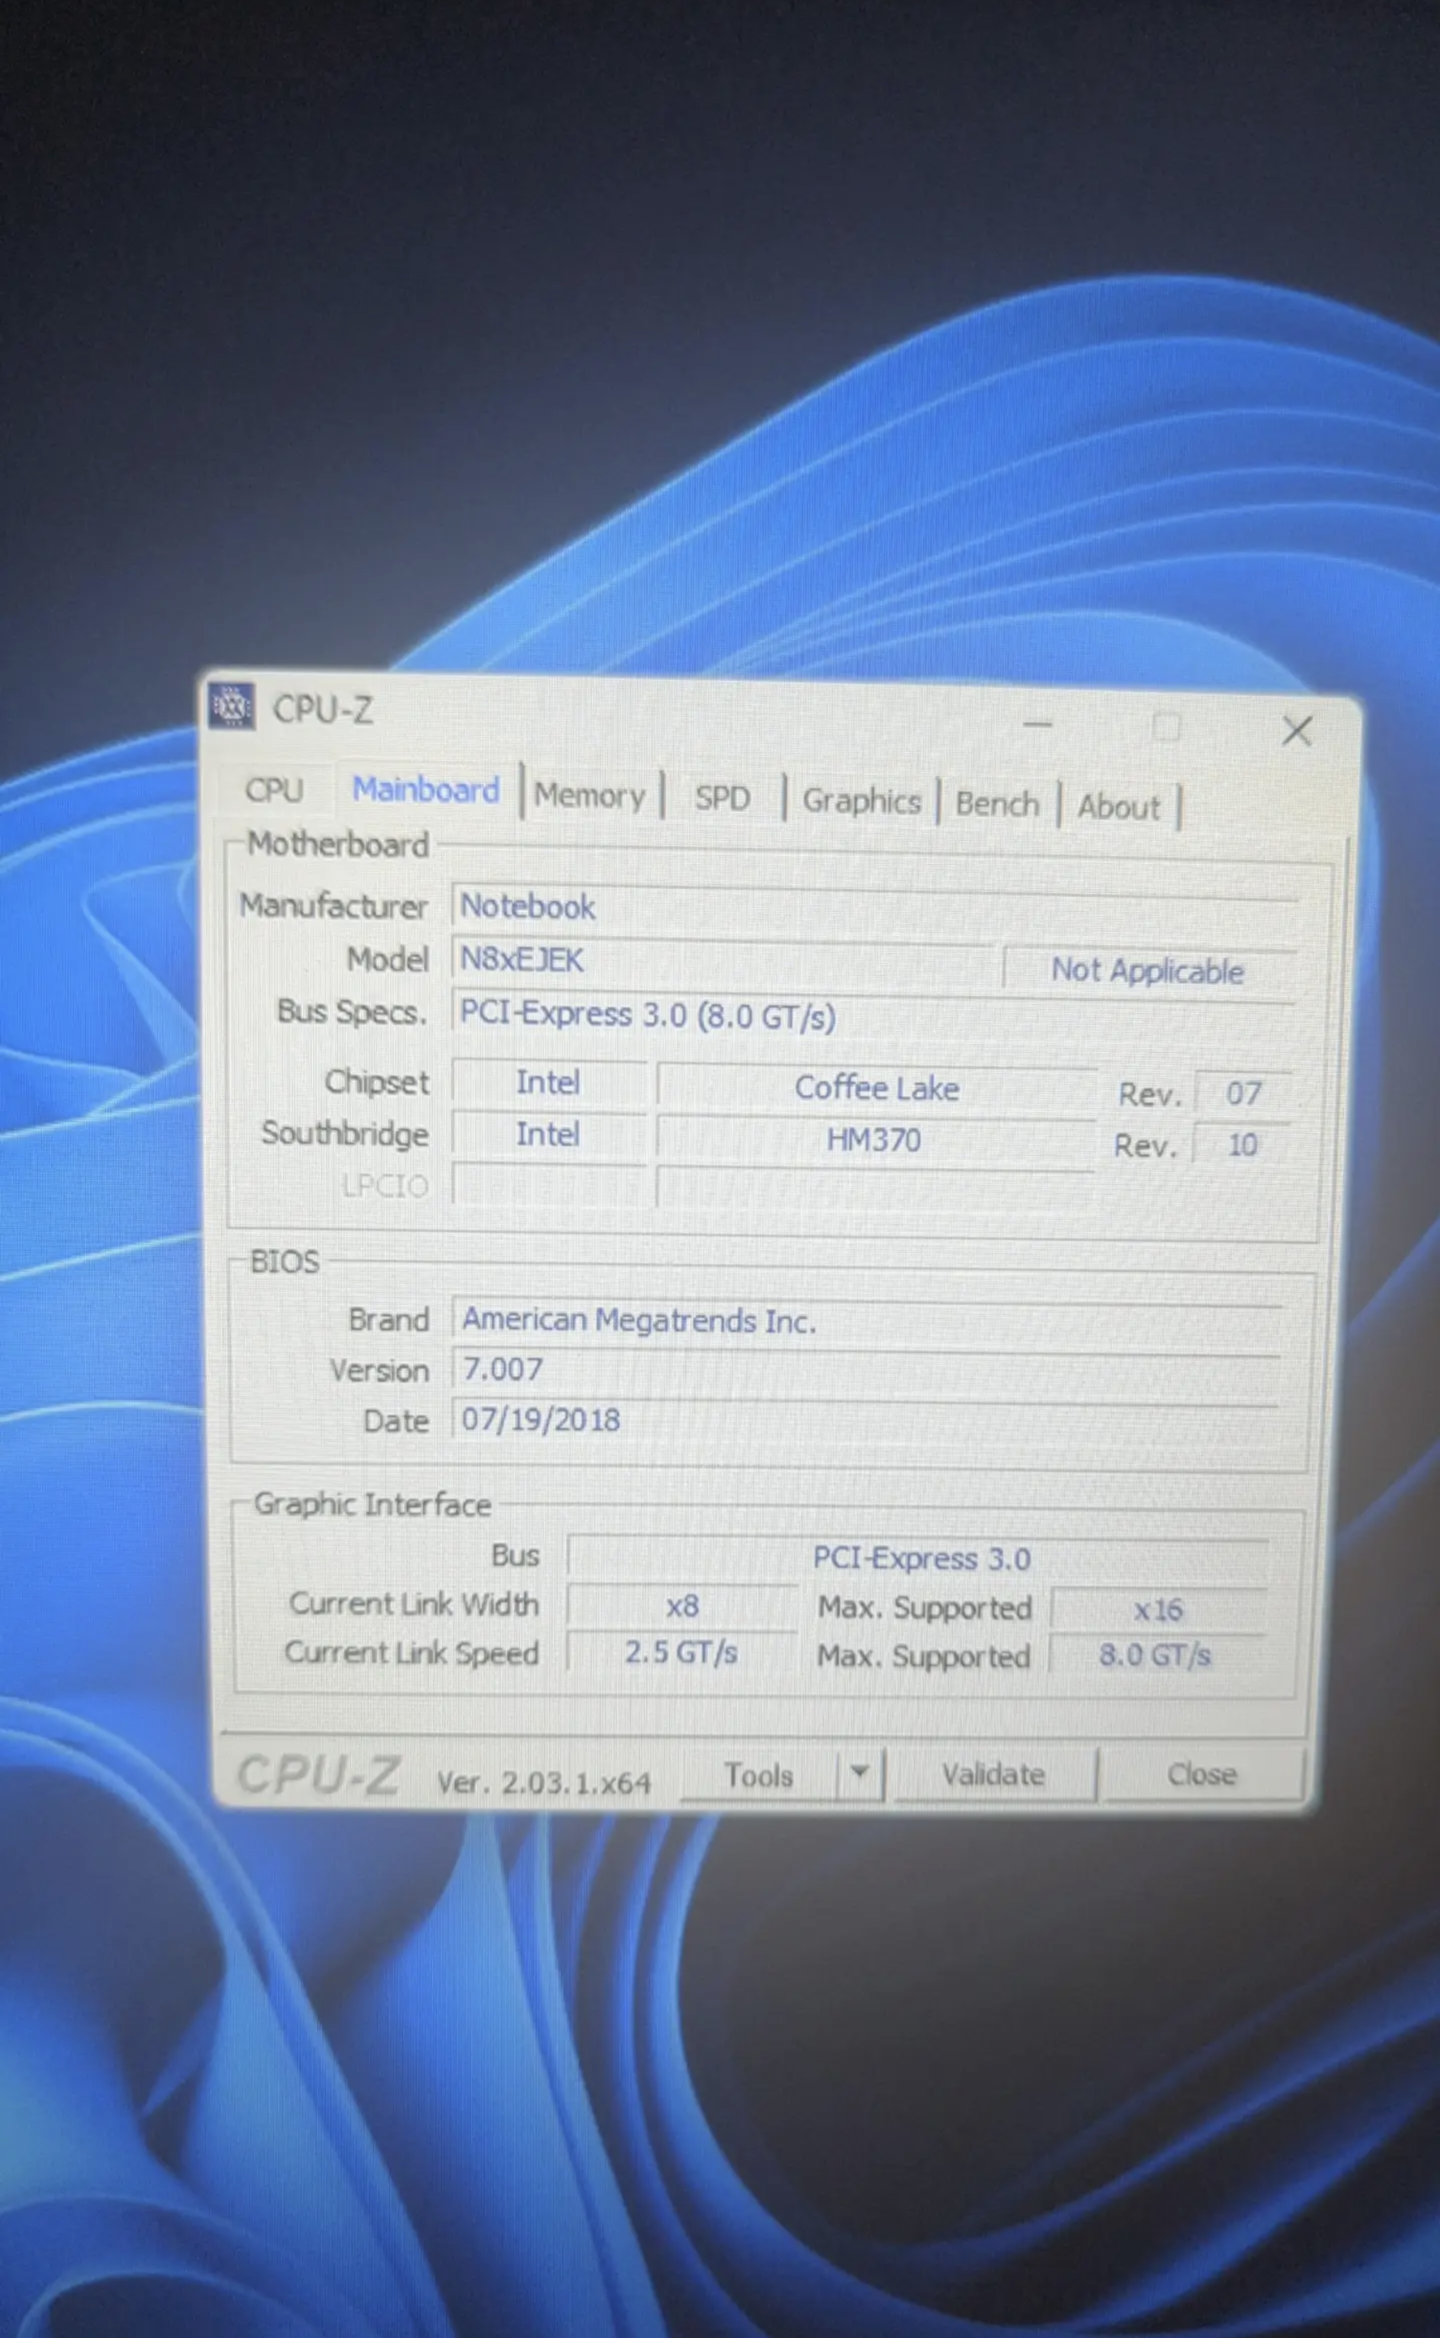The width and height of the screenshot is (1440, 2338).
Task: Click BIOS date 07/19/2018 field
Action: point(866,1420)
